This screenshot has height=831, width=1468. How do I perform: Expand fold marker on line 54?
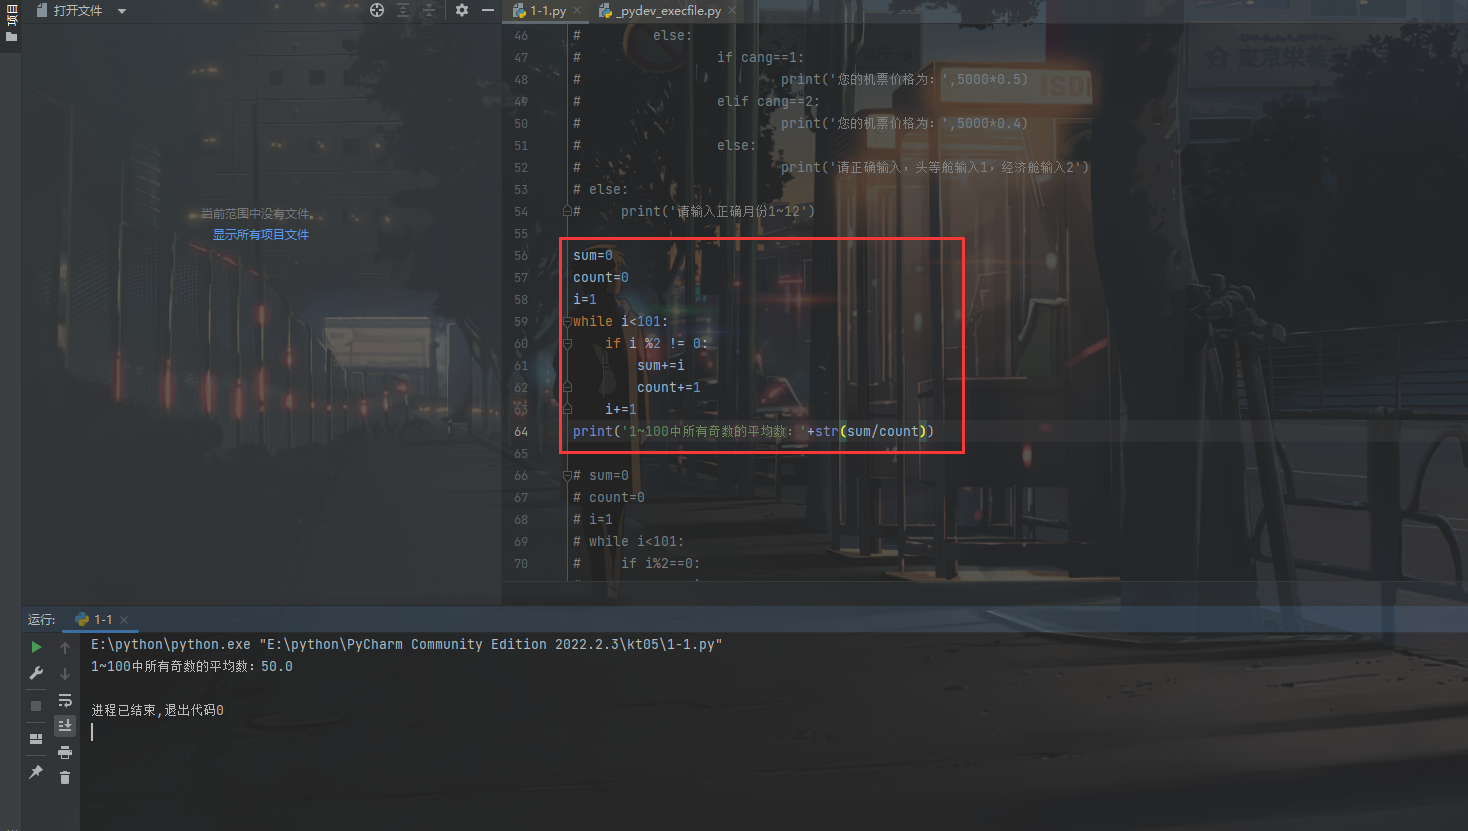[x=567, y=212]
